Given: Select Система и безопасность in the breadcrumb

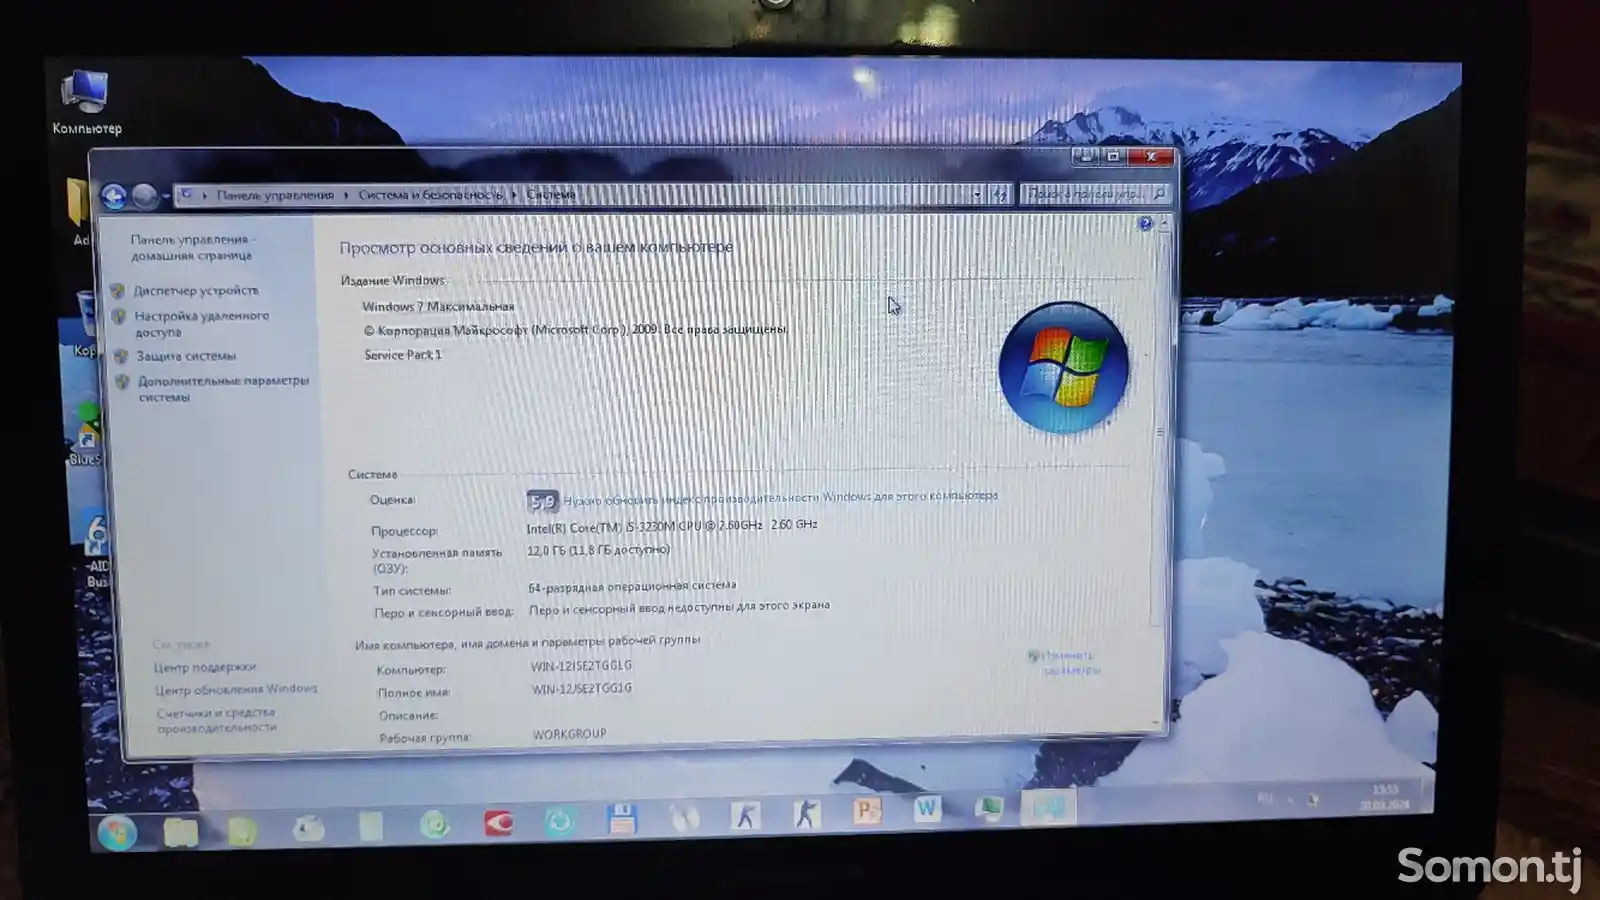Looking at the screenshot, I should click(430, 195).
